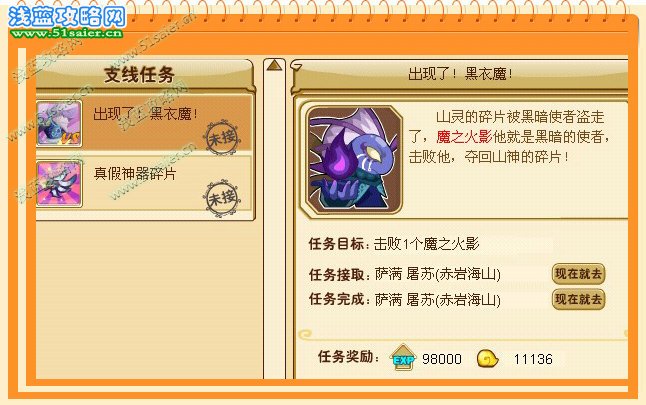Click the scrollbar track below the arrow
This screenshot has width=646, height=405.
click(x=274, y=226)
